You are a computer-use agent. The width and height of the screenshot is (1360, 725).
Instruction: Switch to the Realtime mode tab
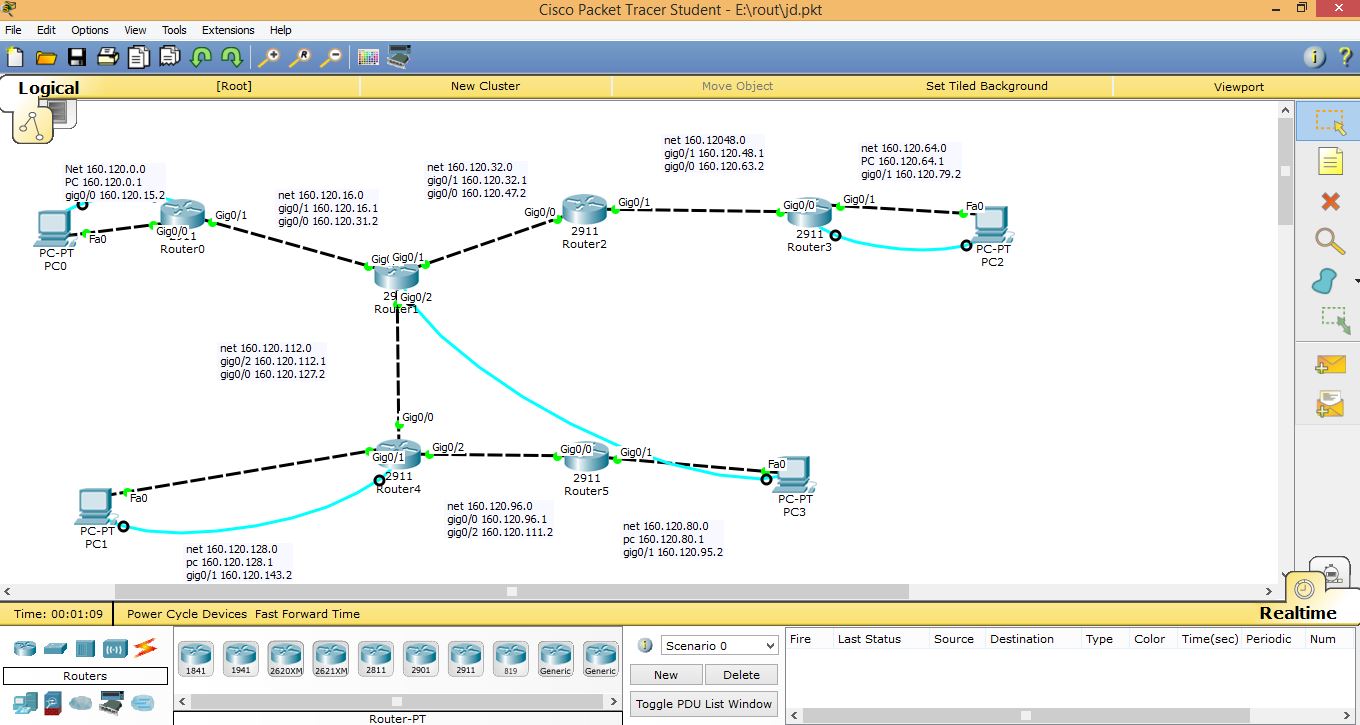[1297, 613]
